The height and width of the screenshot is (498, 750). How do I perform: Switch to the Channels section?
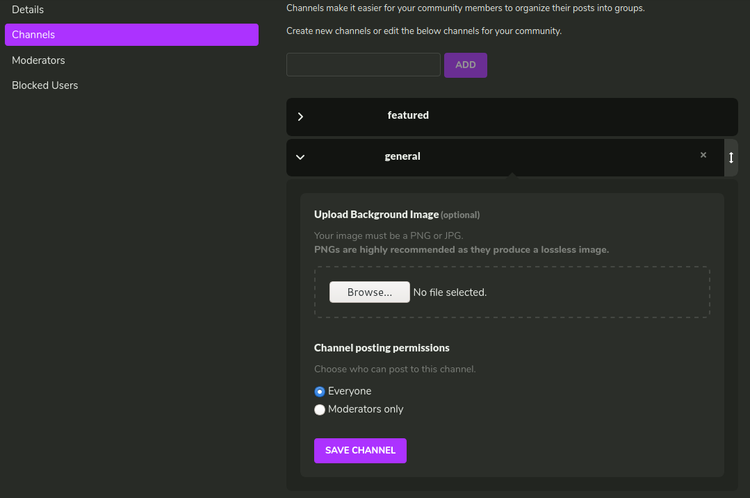click(131, 35)
